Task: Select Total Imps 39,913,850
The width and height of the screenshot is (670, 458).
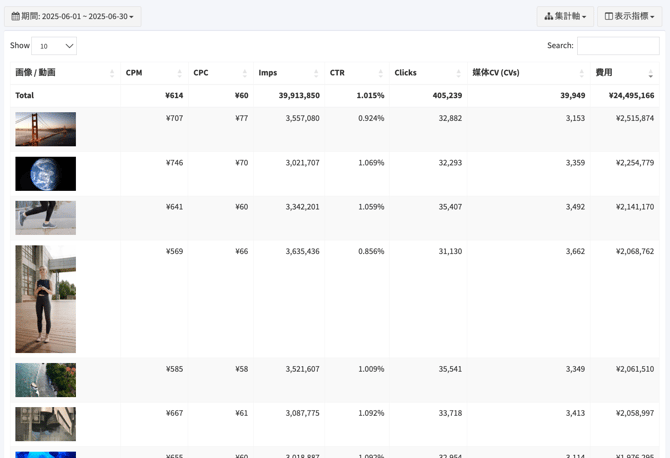Action: coord(299,95)
